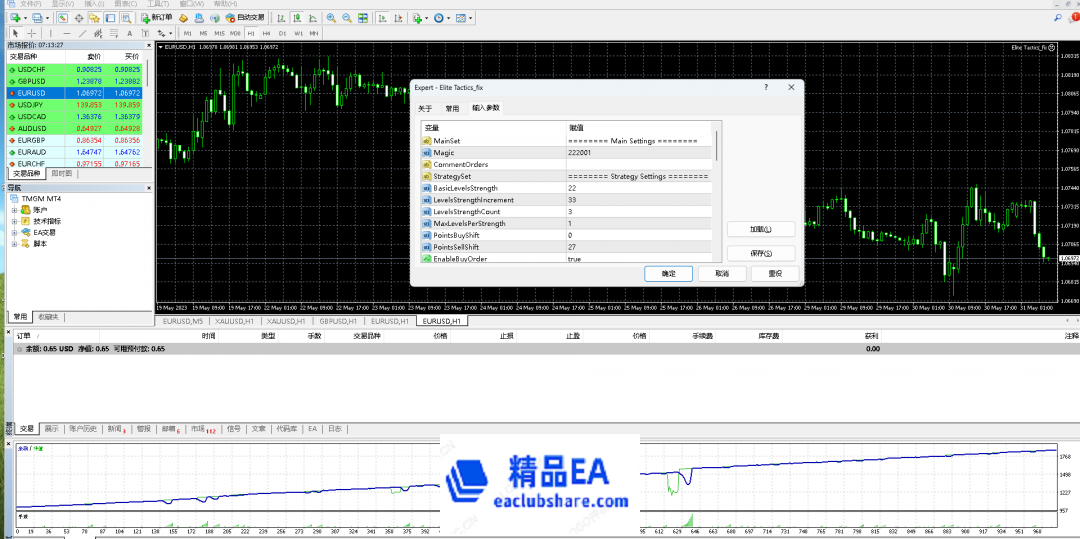Open the 常用 tab in Expert dialog
Screen dimensions: 1080x539
tap(452, 108)
